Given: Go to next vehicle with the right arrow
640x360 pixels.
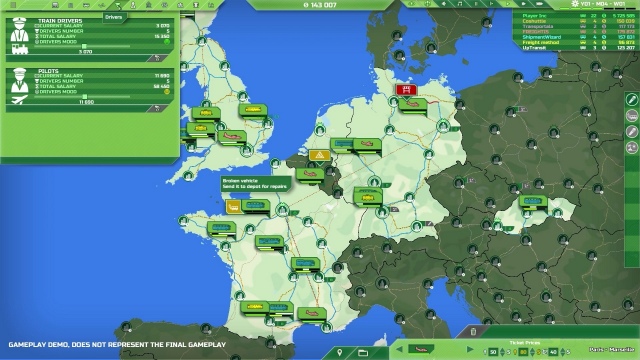Looking at the screenshot, I should point(470,349).
